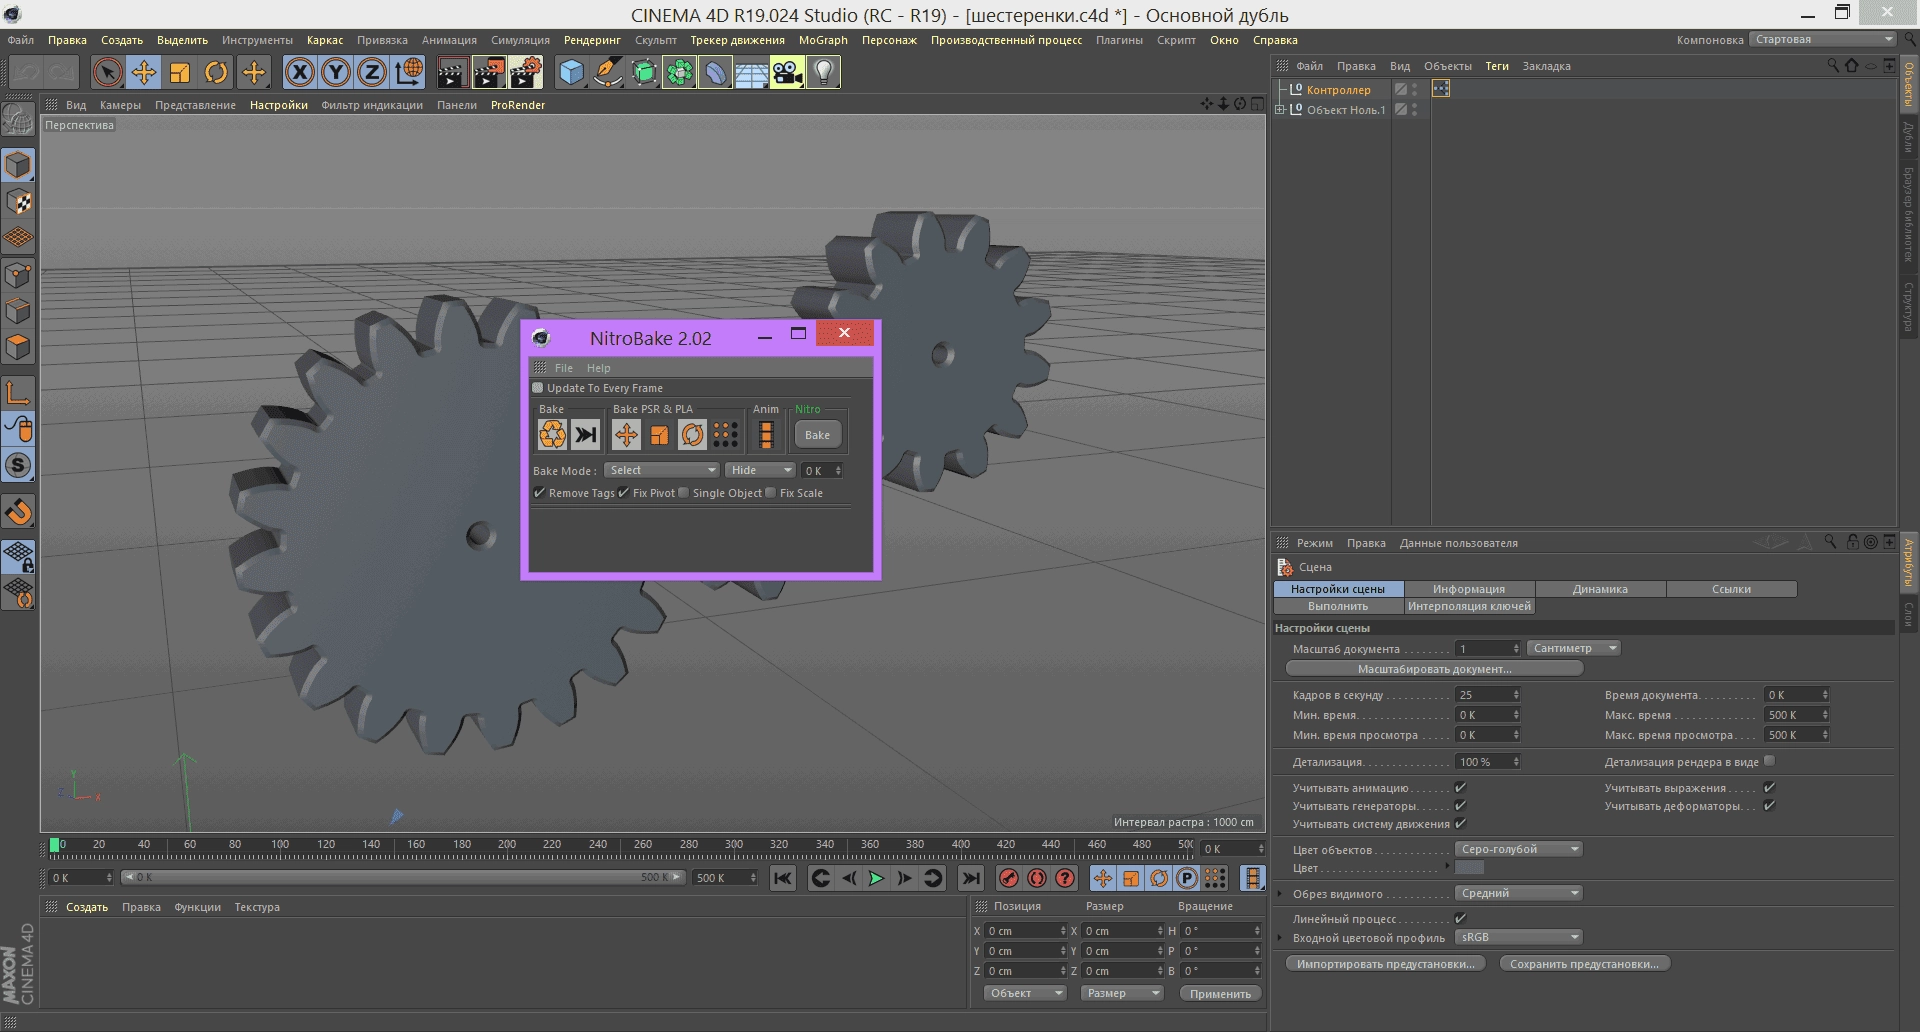Viewport: 1920px width, 1032px height.
Task: Open the Рендеринг menu
Action: 592,40
